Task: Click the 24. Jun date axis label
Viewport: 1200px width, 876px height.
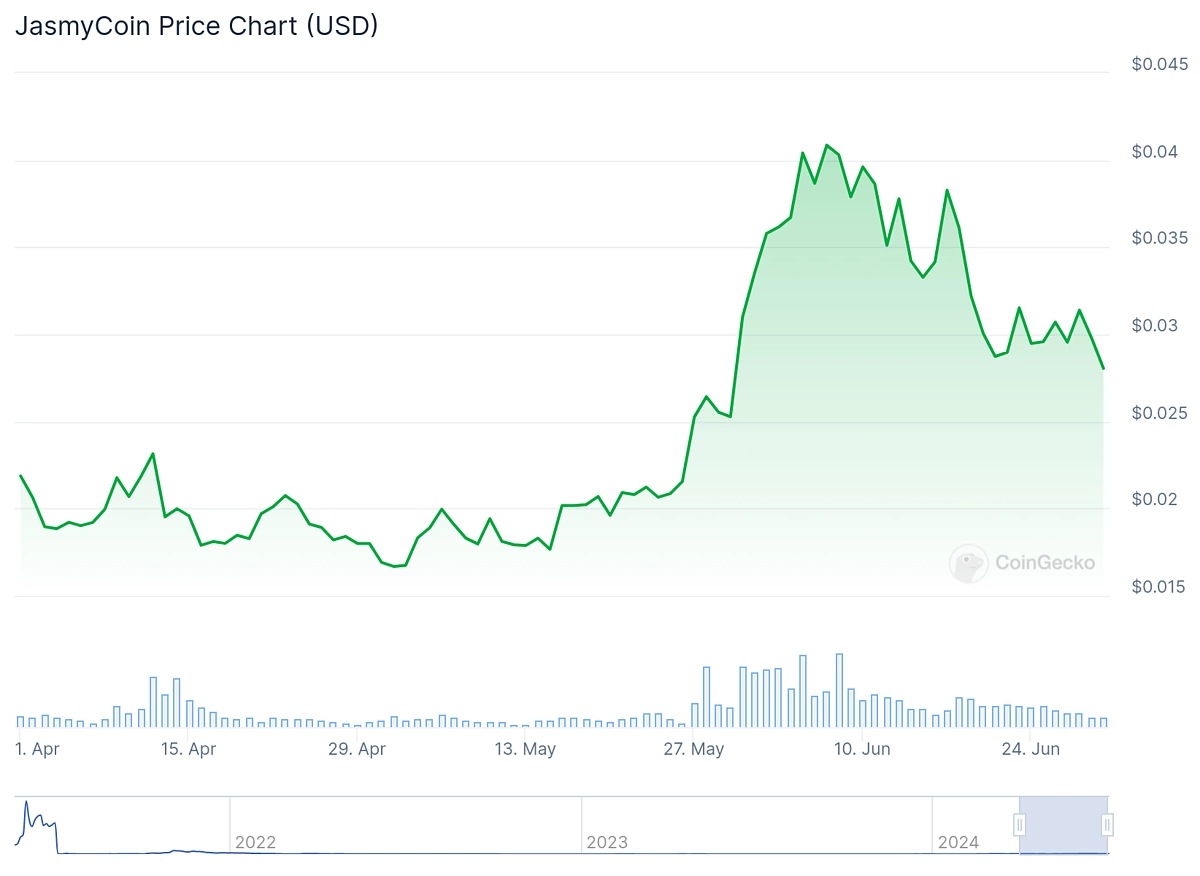Action: point(1031,749)
